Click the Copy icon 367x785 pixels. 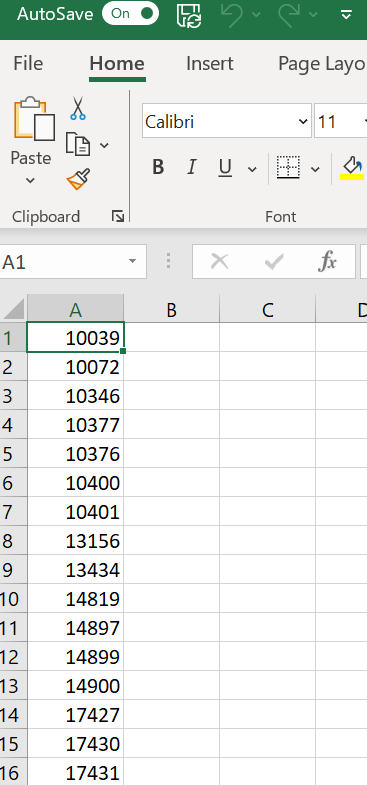click(78, 145)
